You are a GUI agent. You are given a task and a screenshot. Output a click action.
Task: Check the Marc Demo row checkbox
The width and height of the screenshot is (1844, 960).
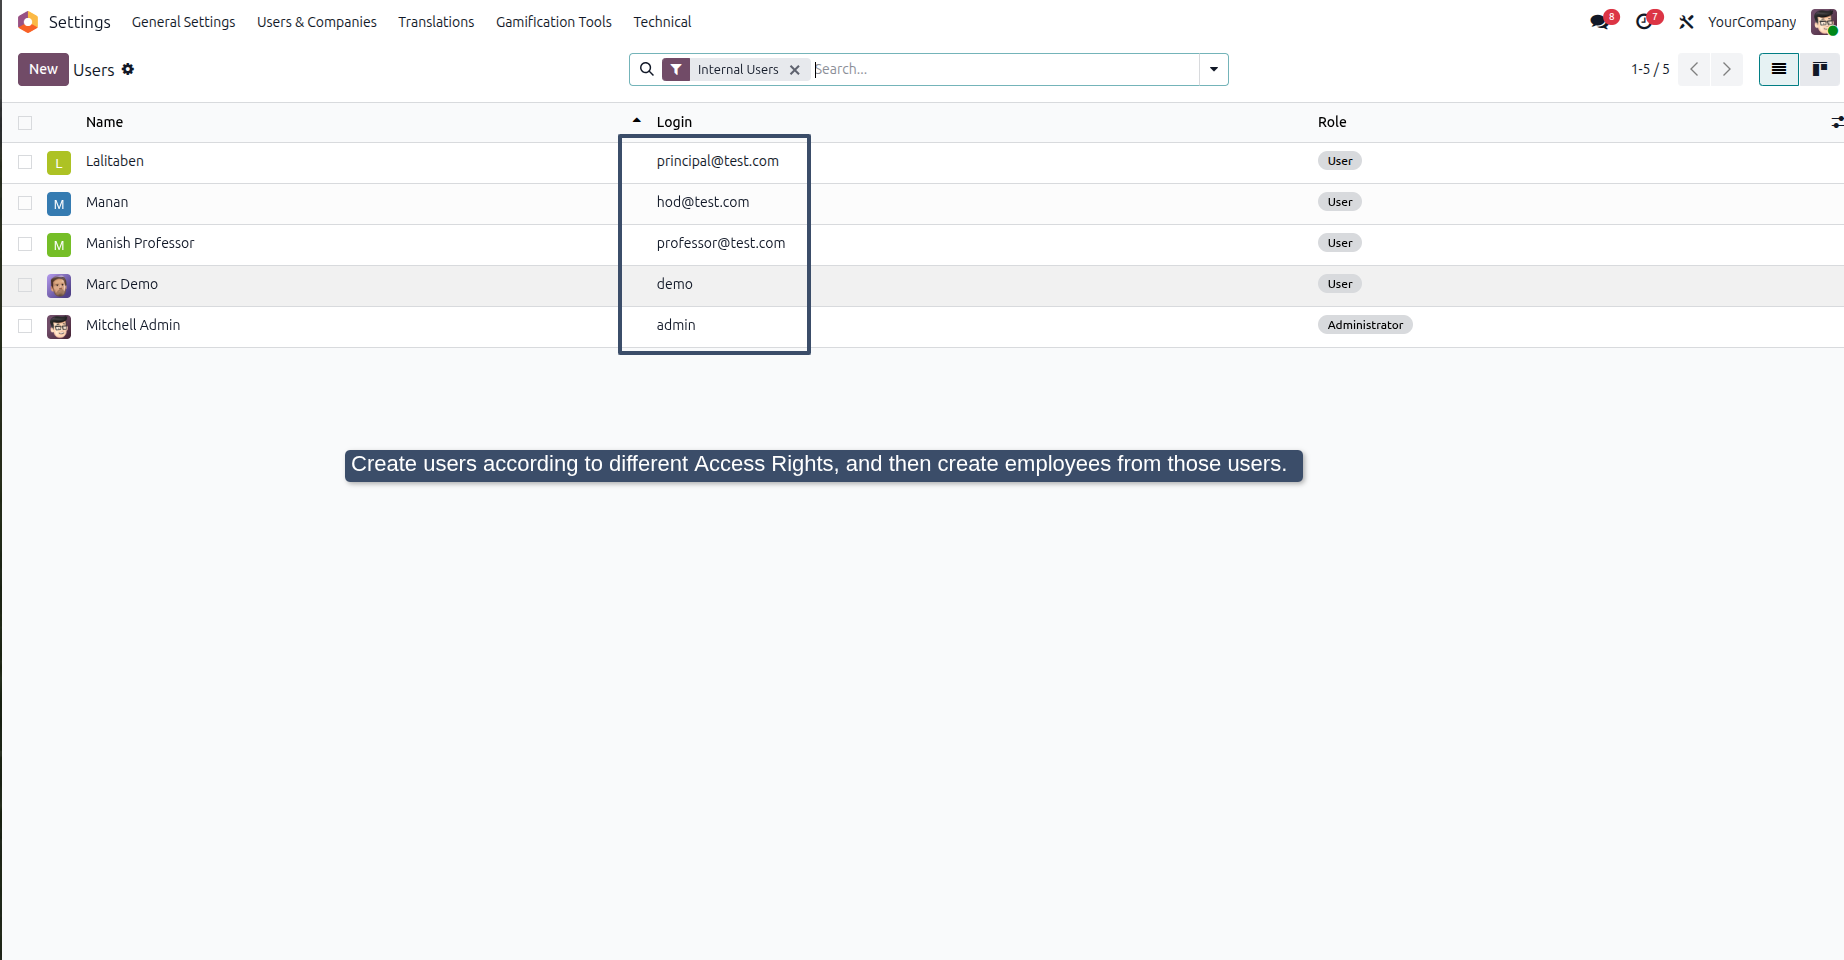coord(25,285)
